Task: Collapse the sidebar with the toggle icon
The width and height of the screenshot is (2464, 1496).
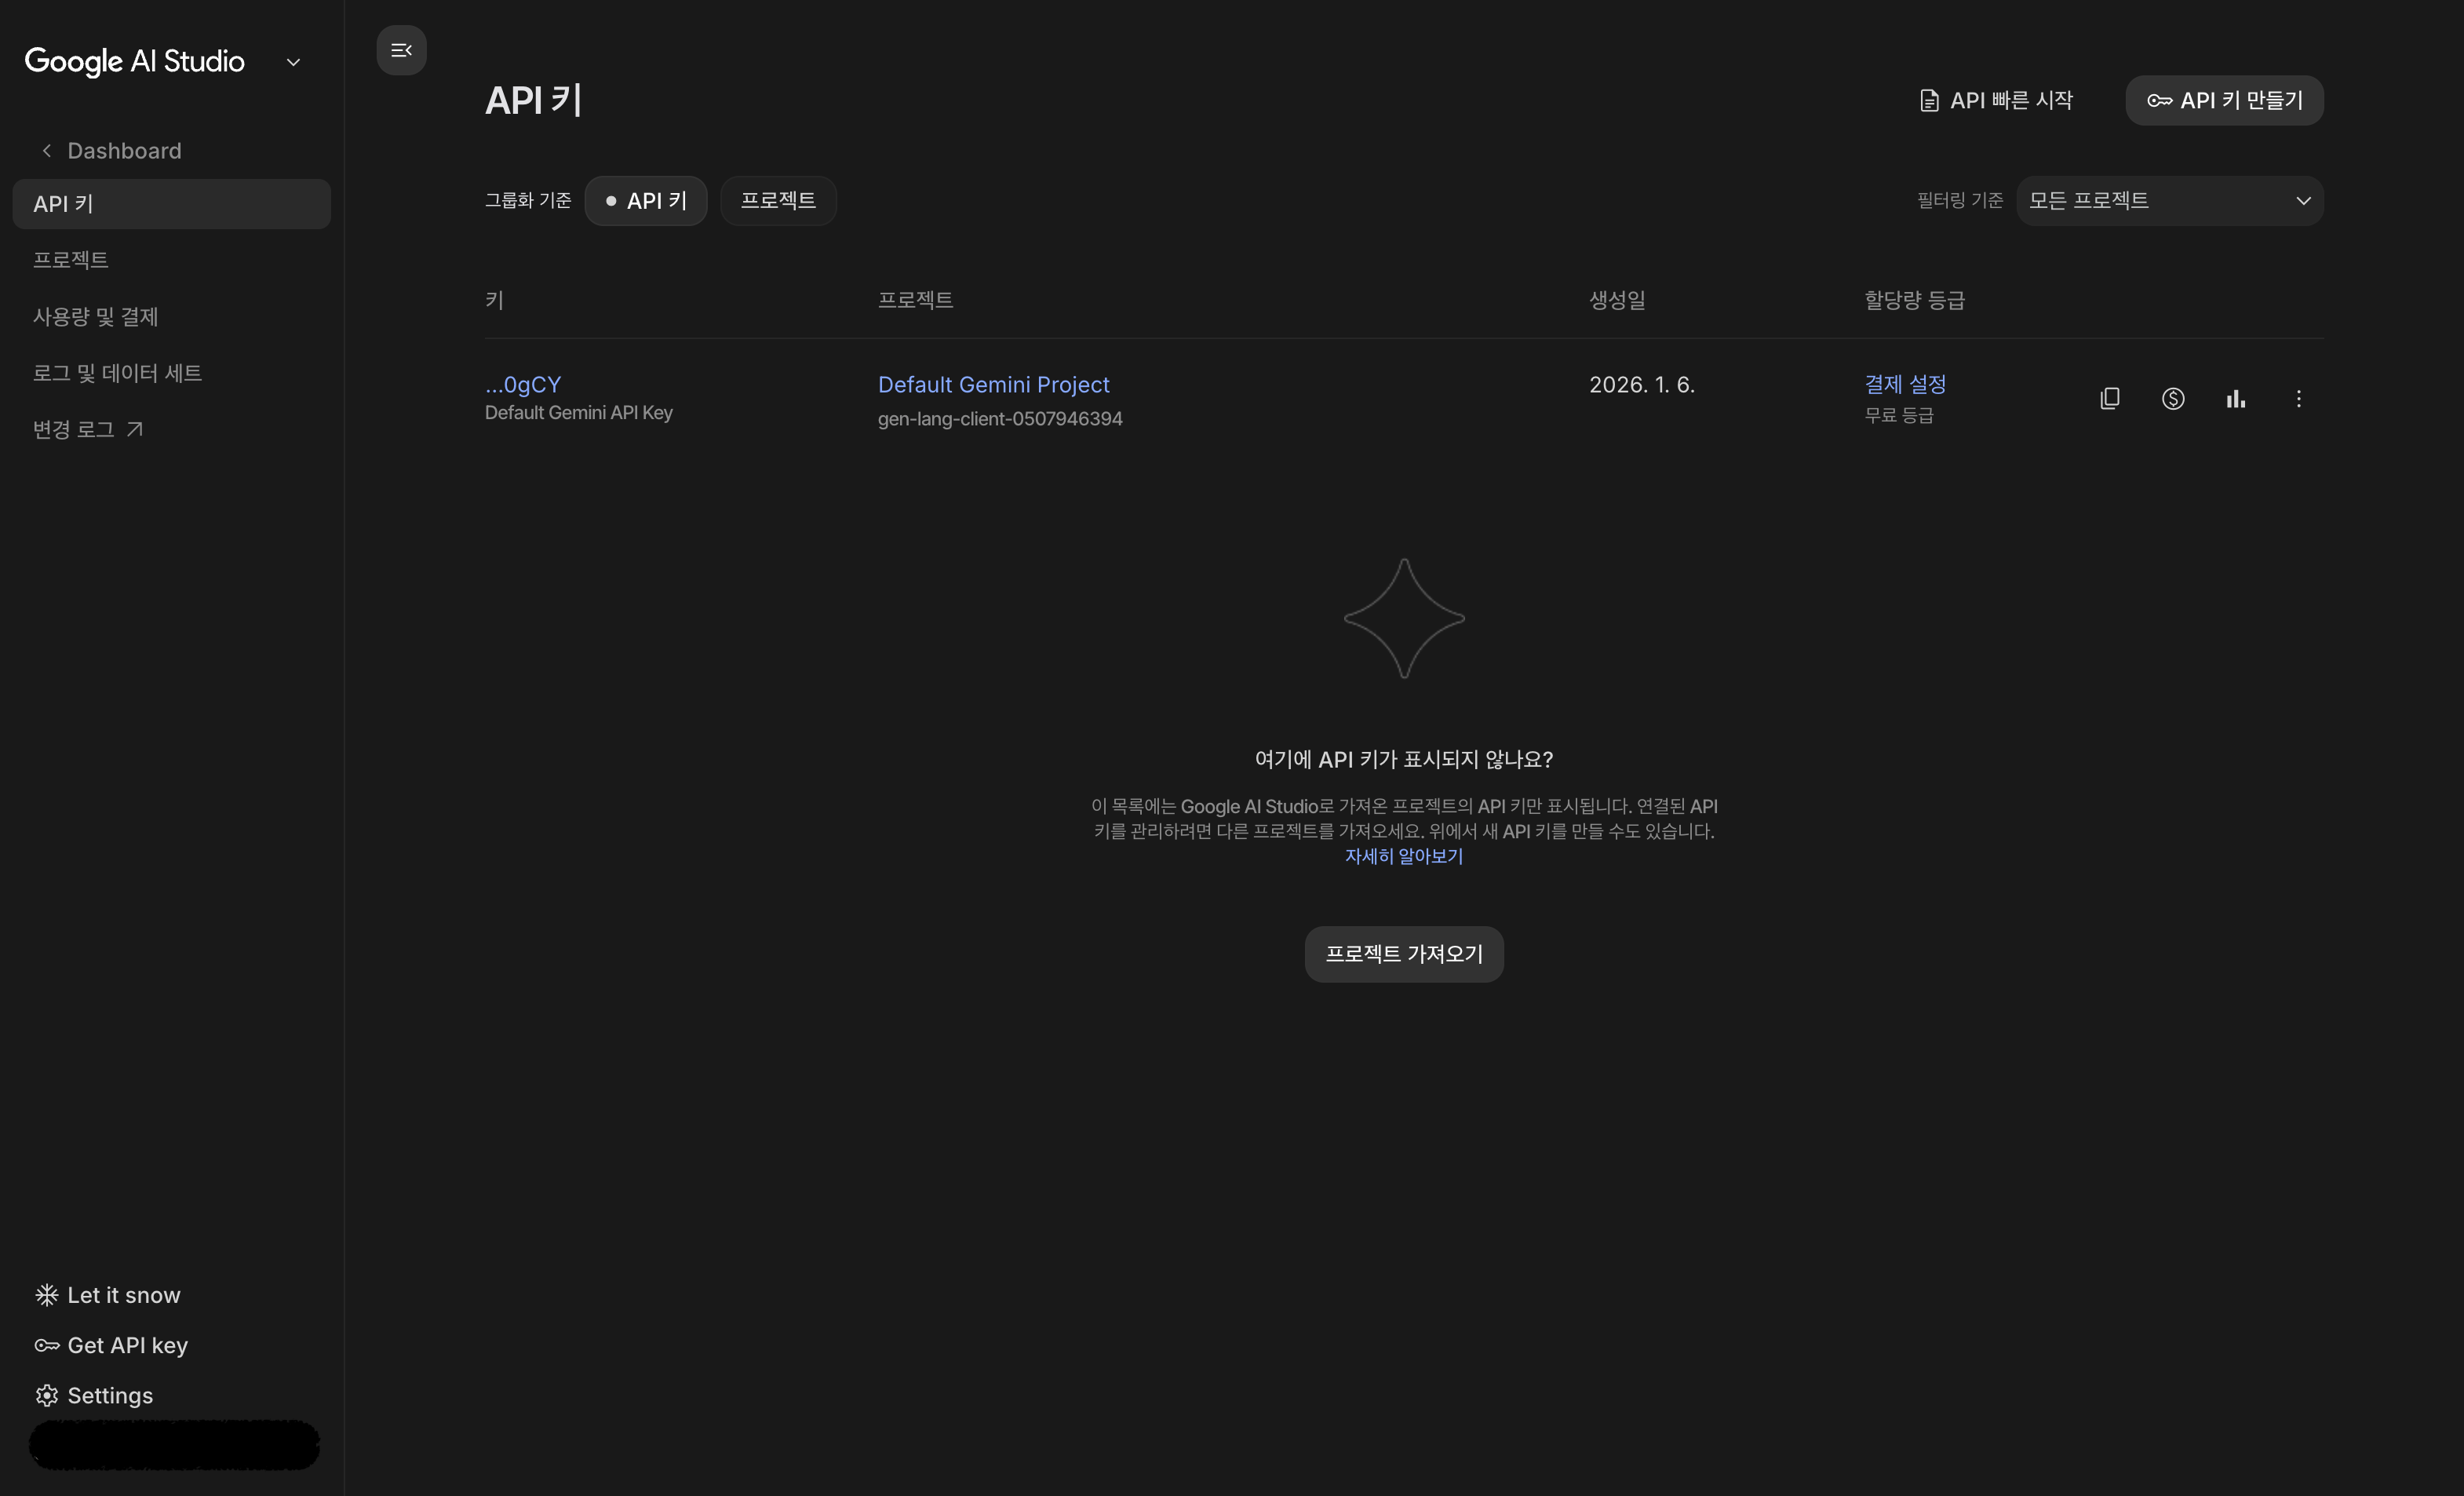Action: click(x=401, y=50)
